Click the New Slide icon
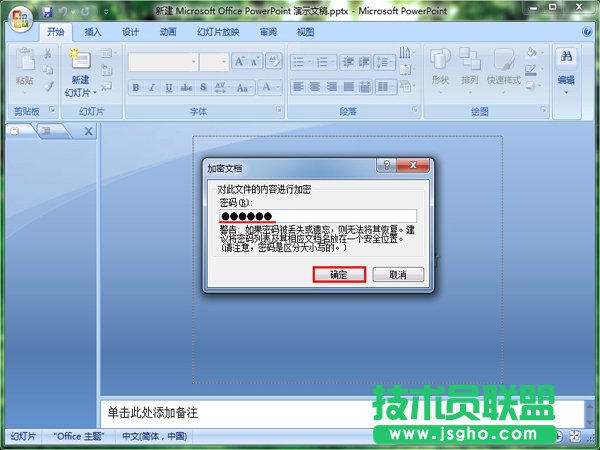This screenshot has width=600, height=450. [x=79, y=63]
